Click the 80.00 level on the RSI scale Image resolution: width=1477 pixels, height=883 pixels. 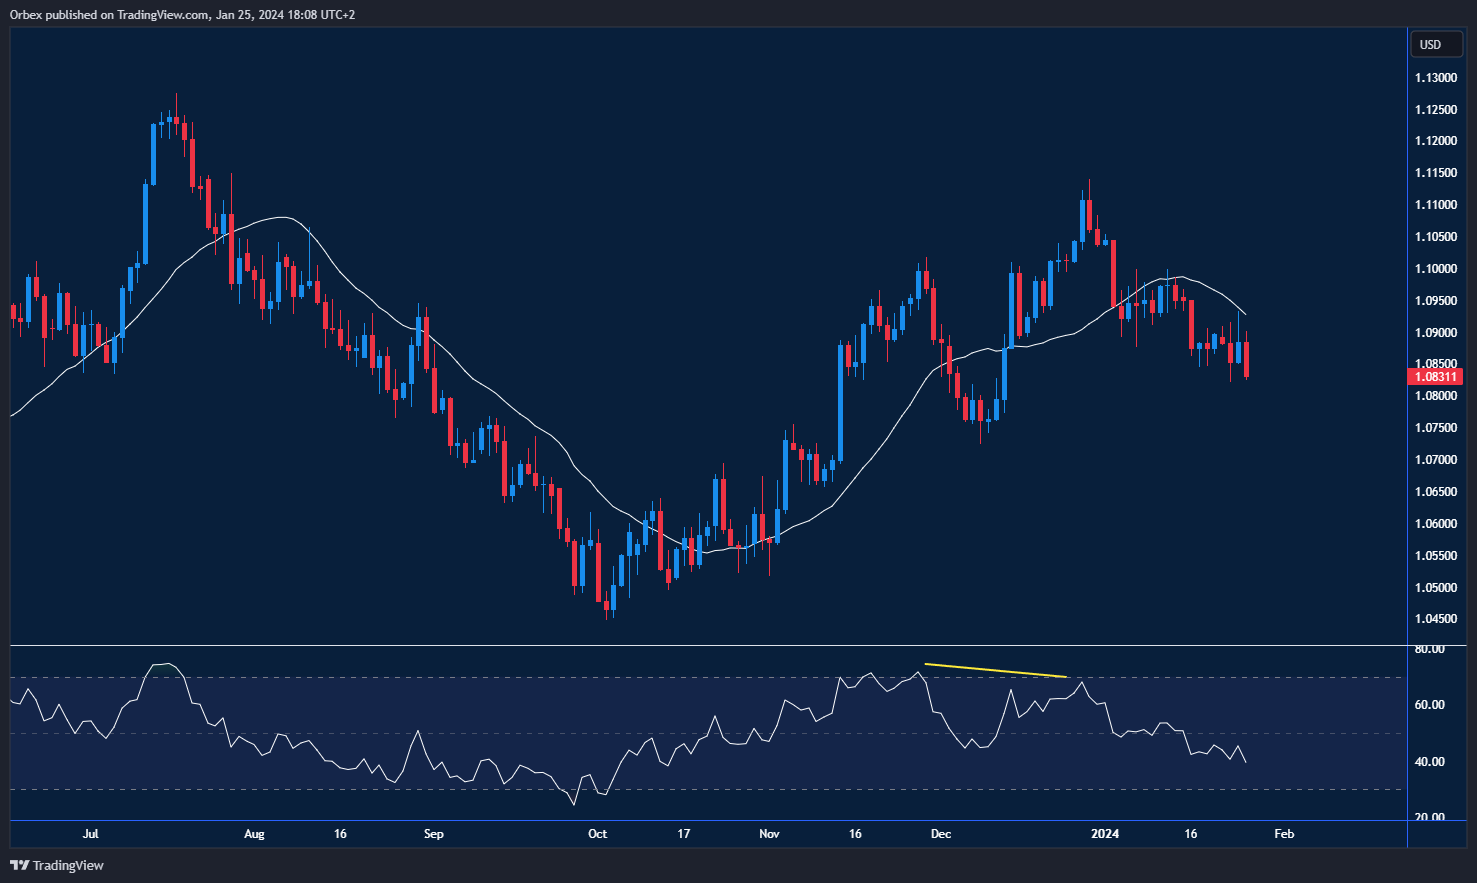[x=1430, y=648]
